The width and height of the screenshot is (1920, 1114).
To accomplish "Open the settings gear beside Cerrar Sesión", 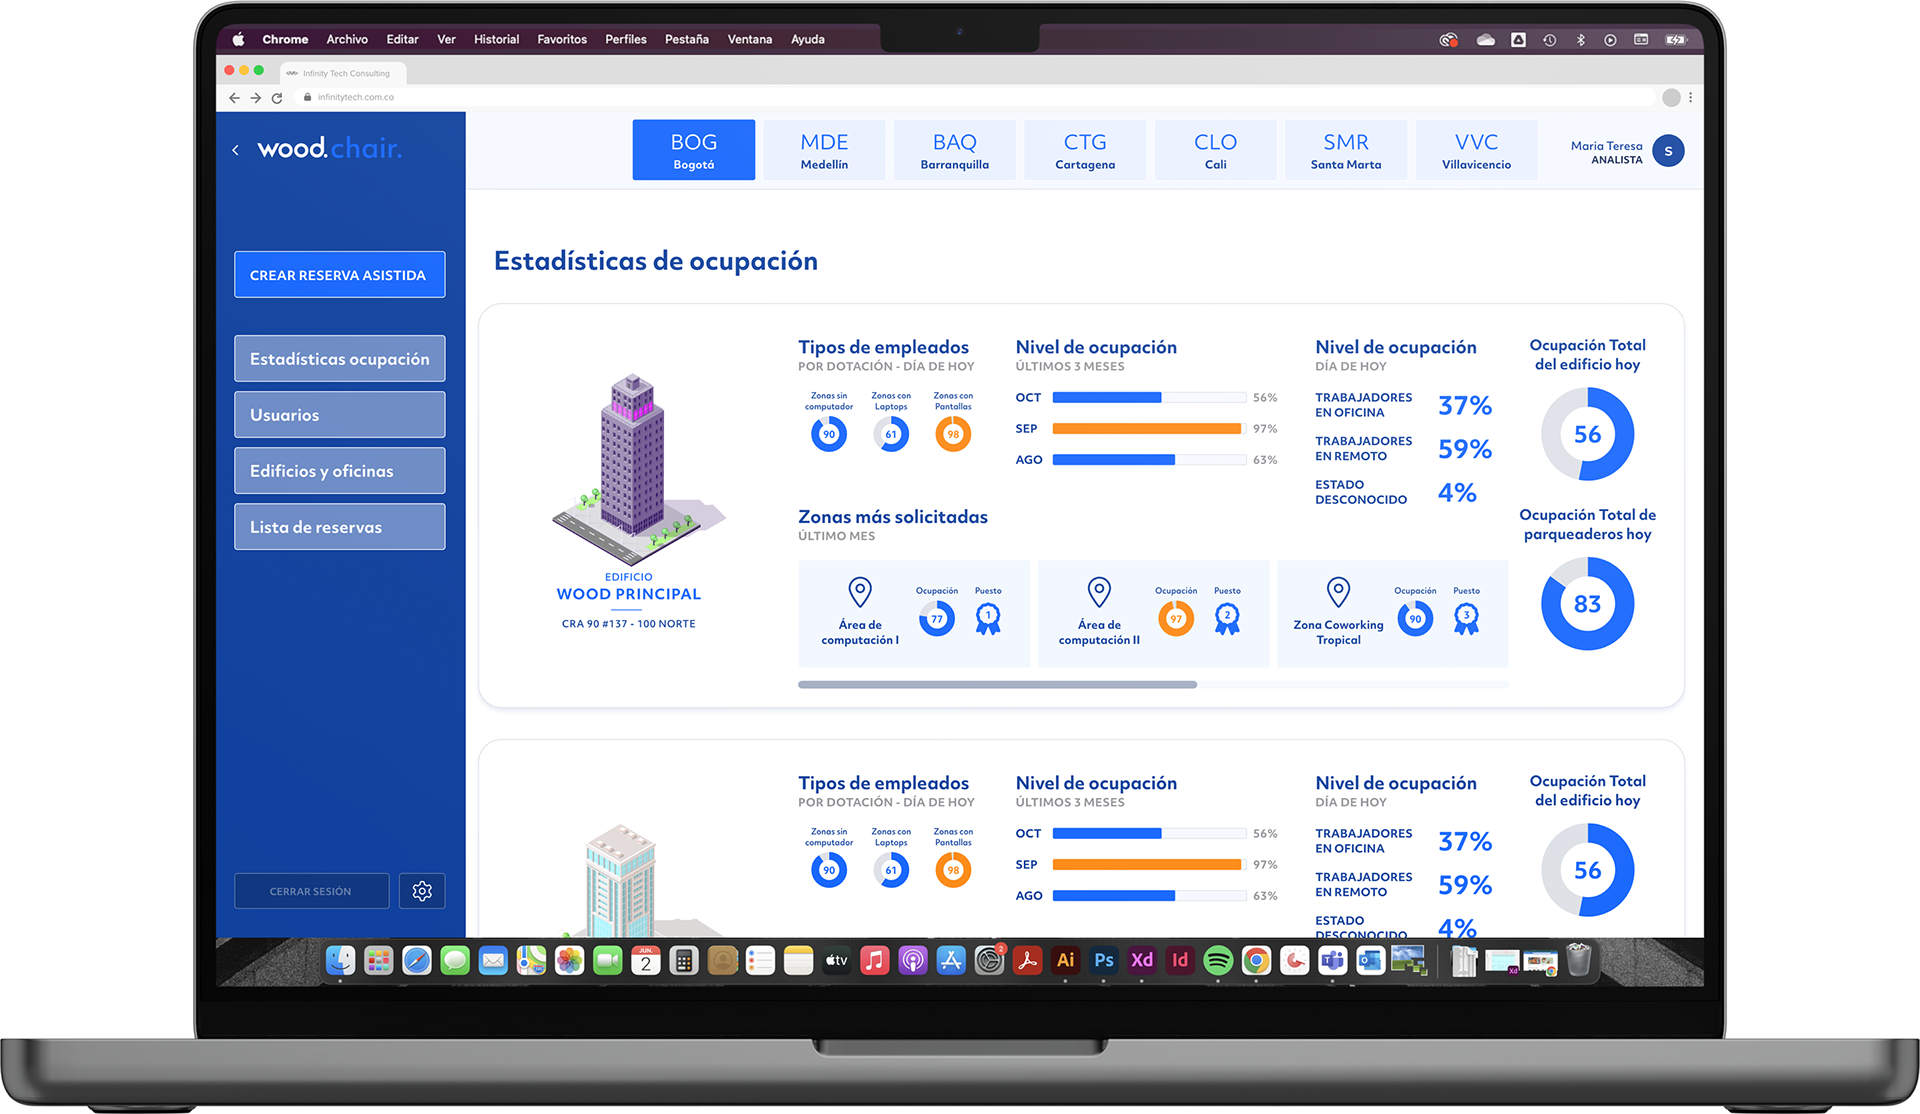I will click(422, 891).
